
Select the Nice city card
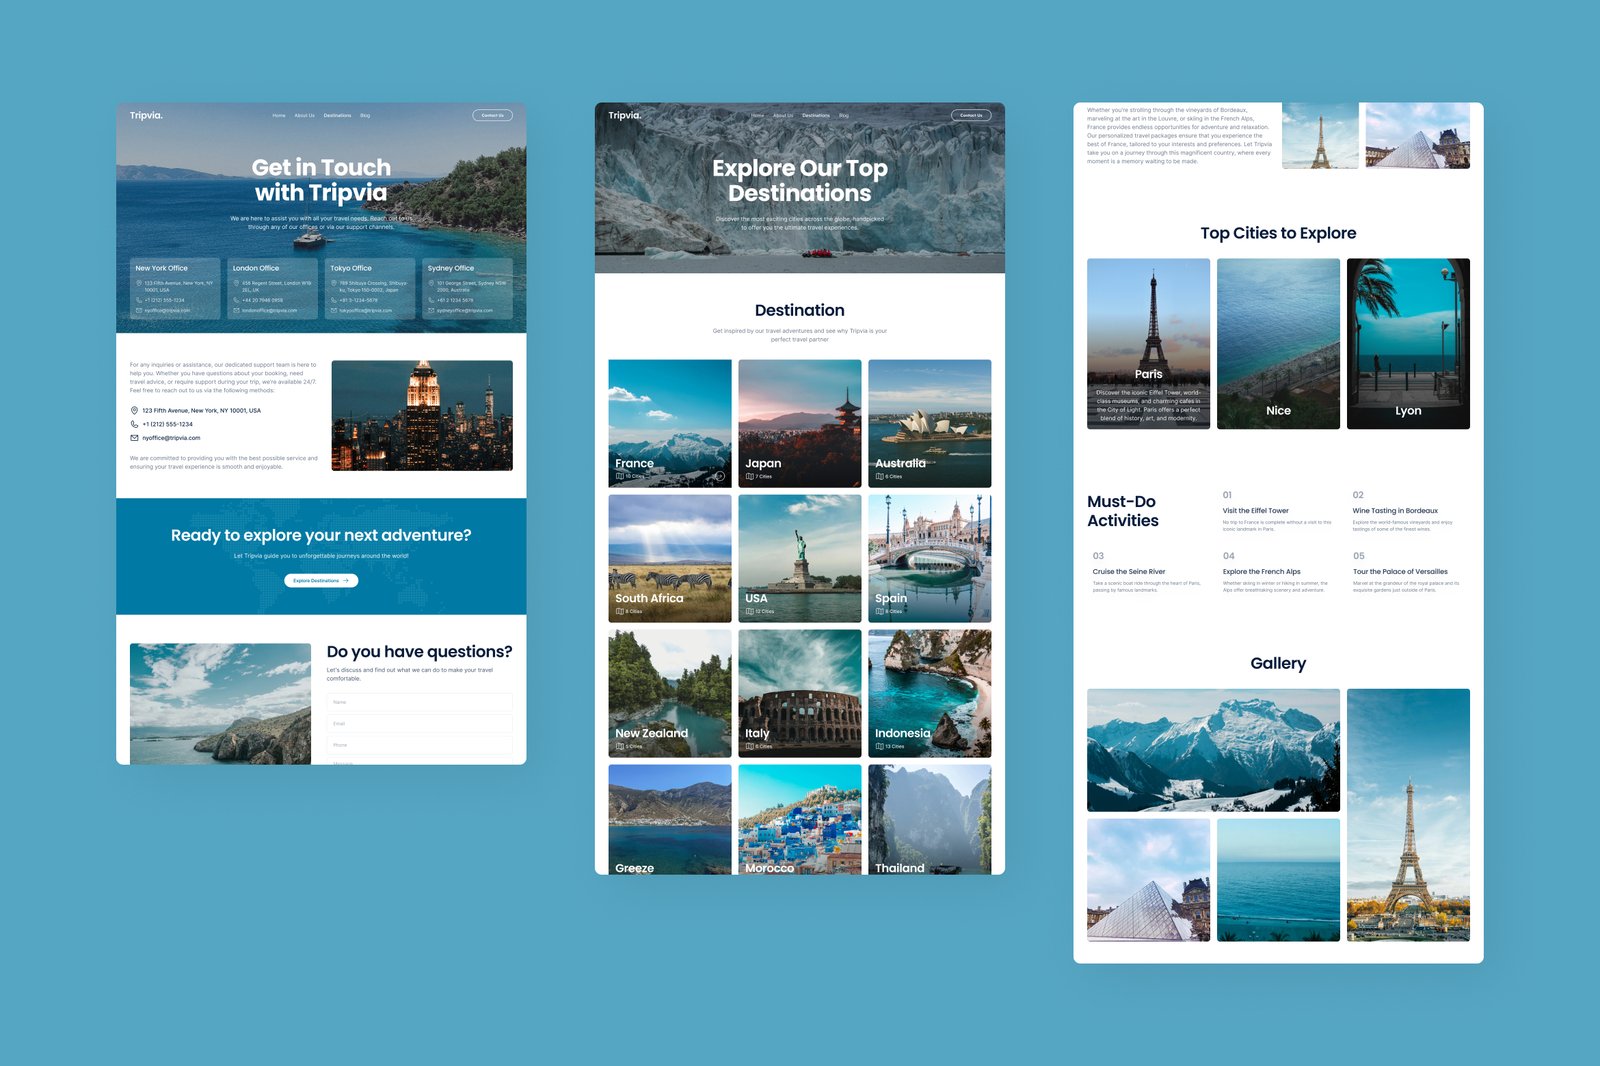[x=1277, y=344]
